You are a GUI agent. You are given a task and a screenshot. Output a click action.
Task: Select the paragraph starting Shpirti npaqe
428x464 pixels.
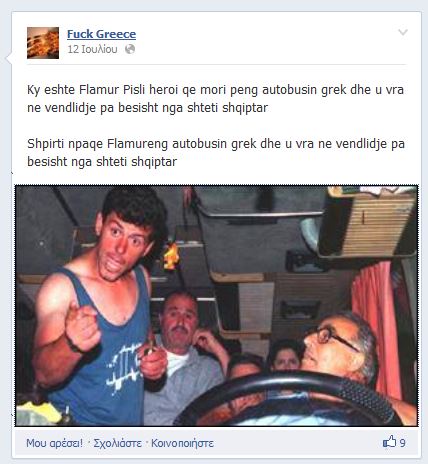click(x=216, y=153)
